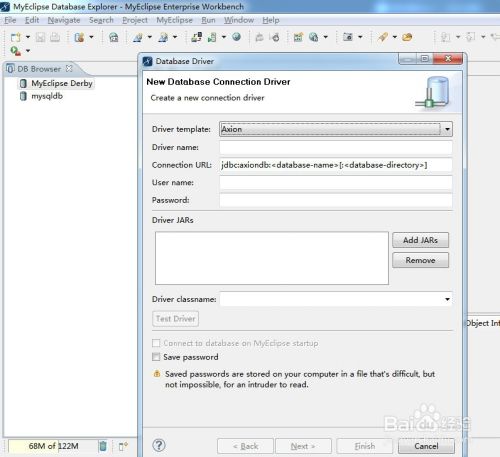
Task: Click the small icon right of trash can
Action: tap(123, 446)
